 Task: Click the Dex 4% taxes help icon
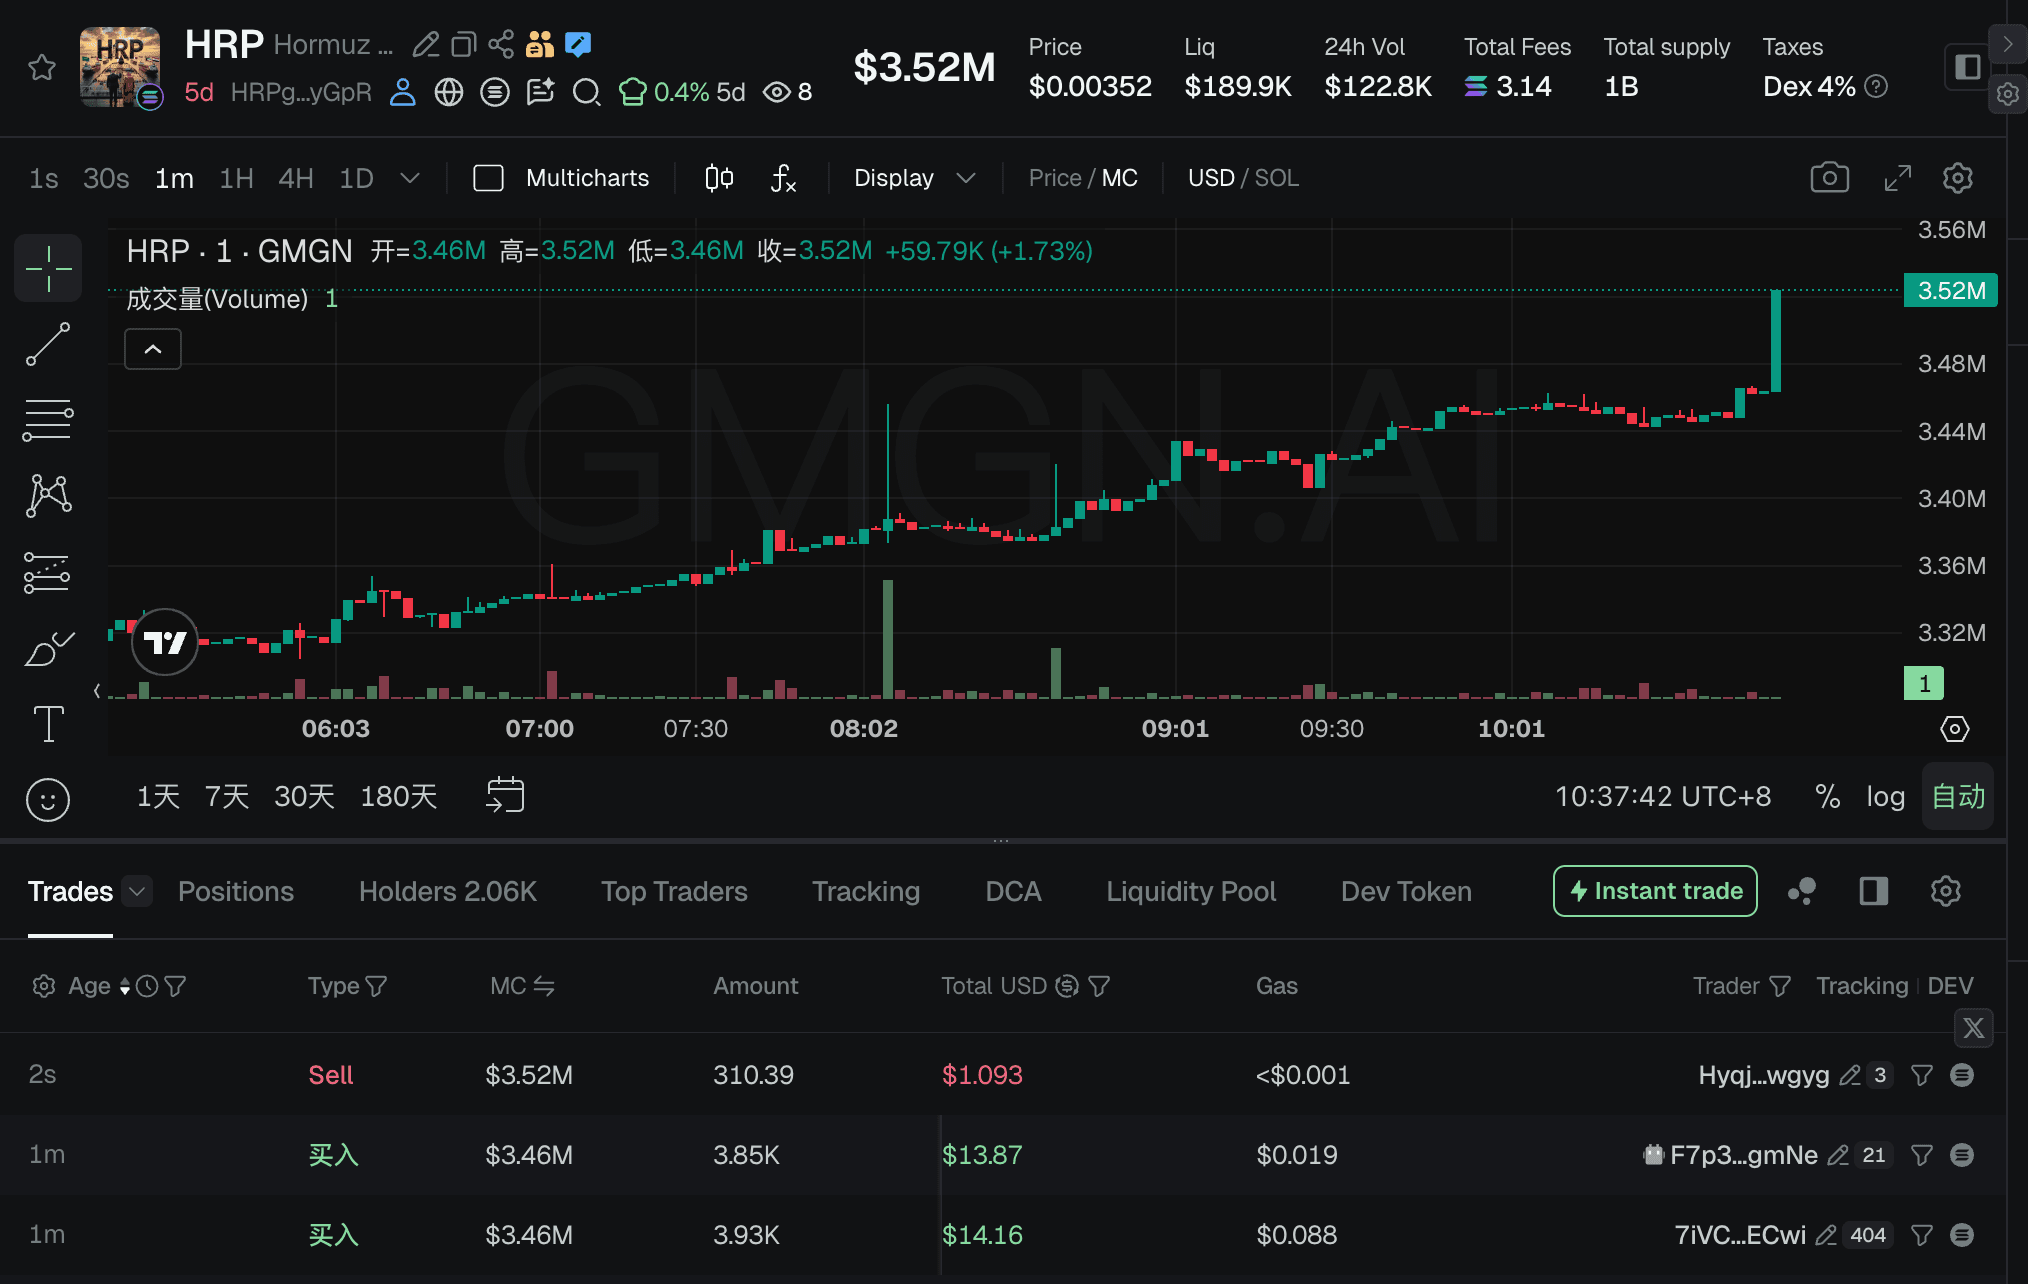coord(1877,87)
